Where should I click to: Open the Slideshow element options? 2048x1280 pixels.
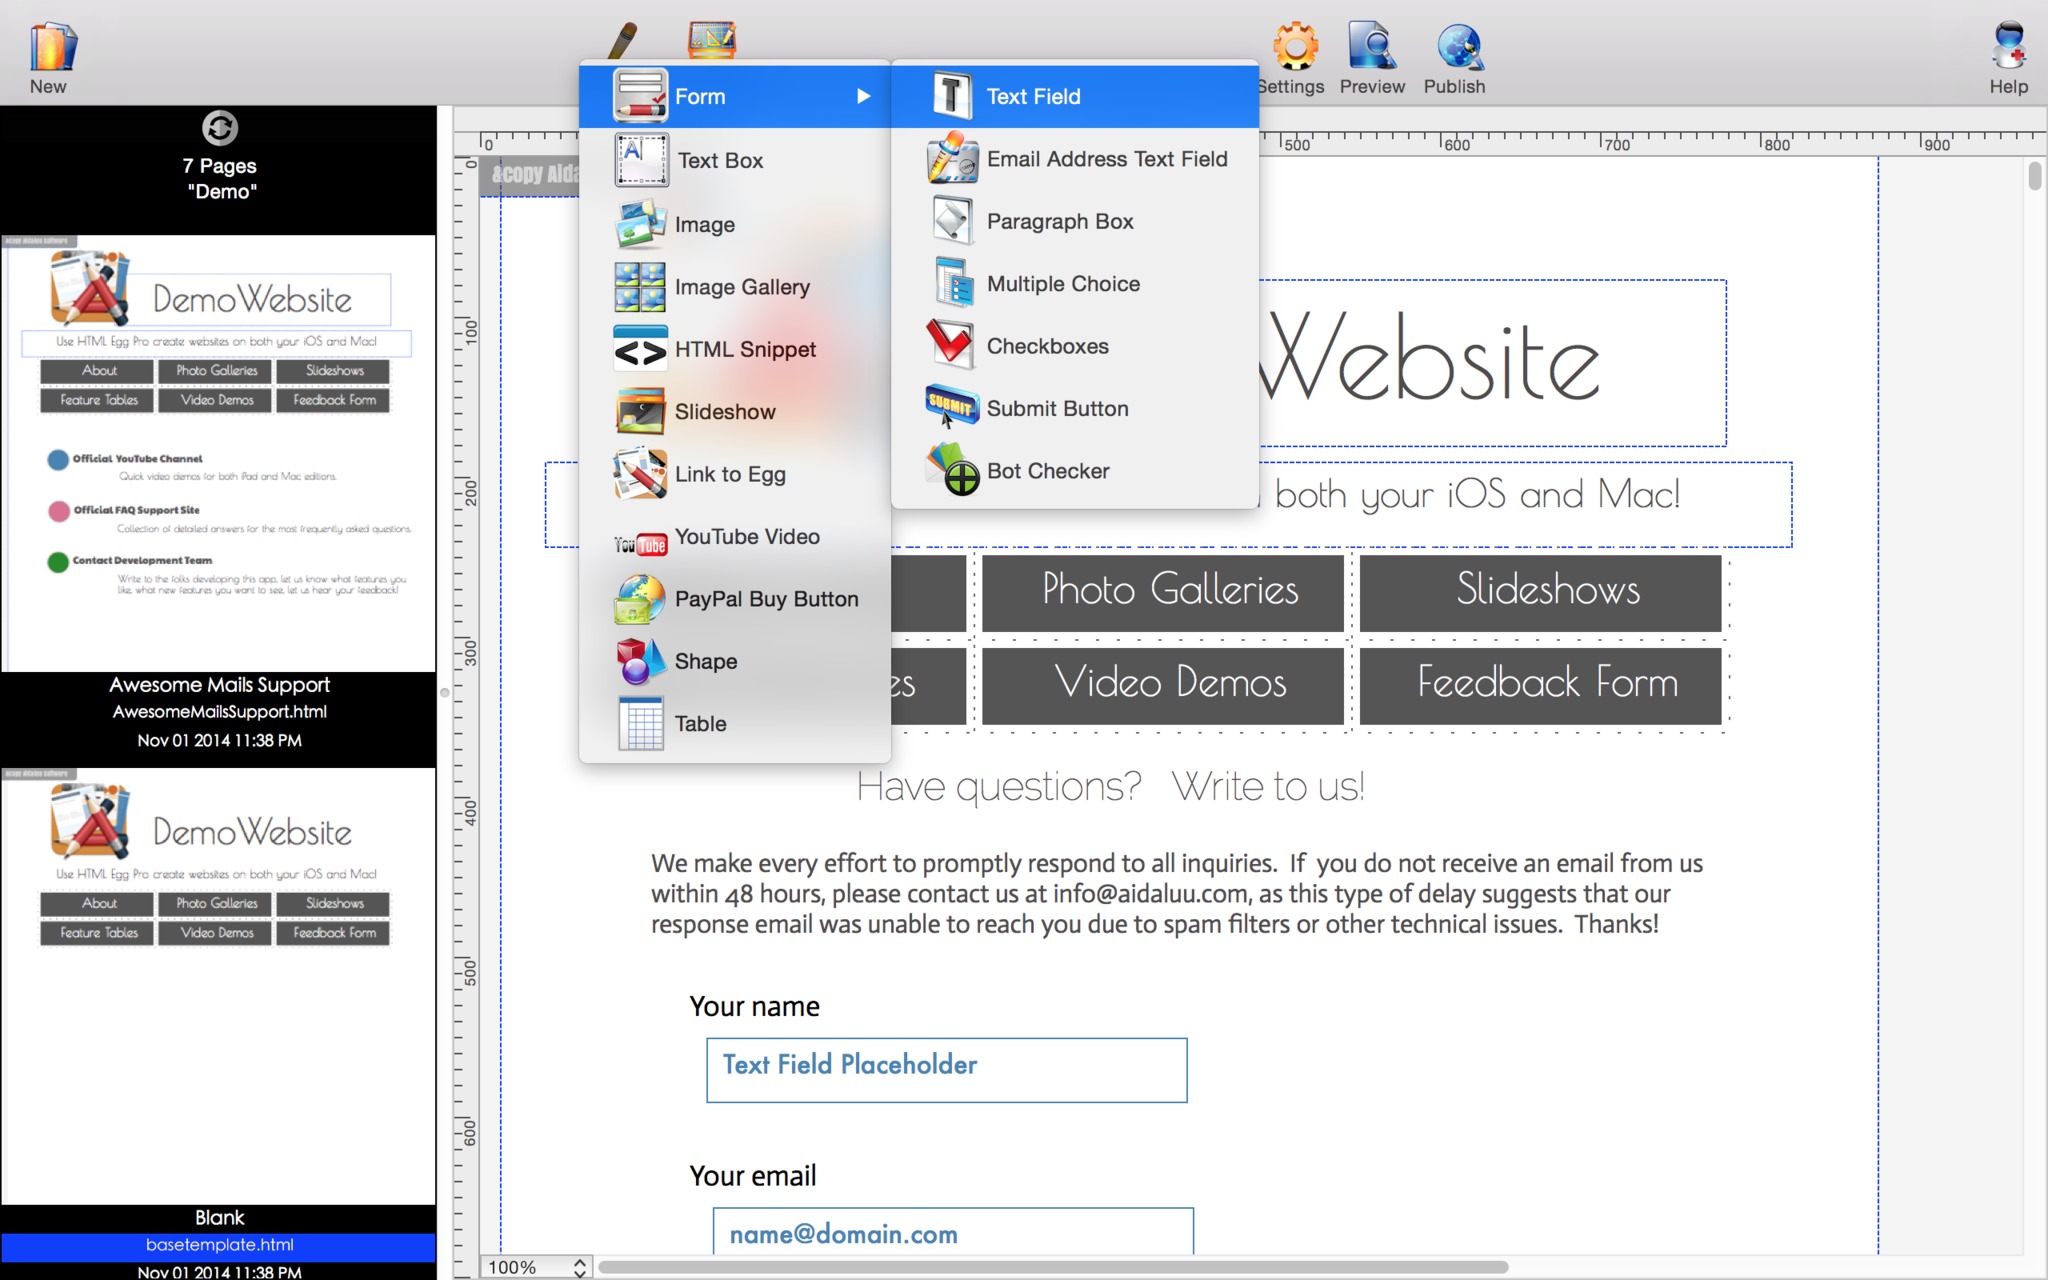coord(724,411)
